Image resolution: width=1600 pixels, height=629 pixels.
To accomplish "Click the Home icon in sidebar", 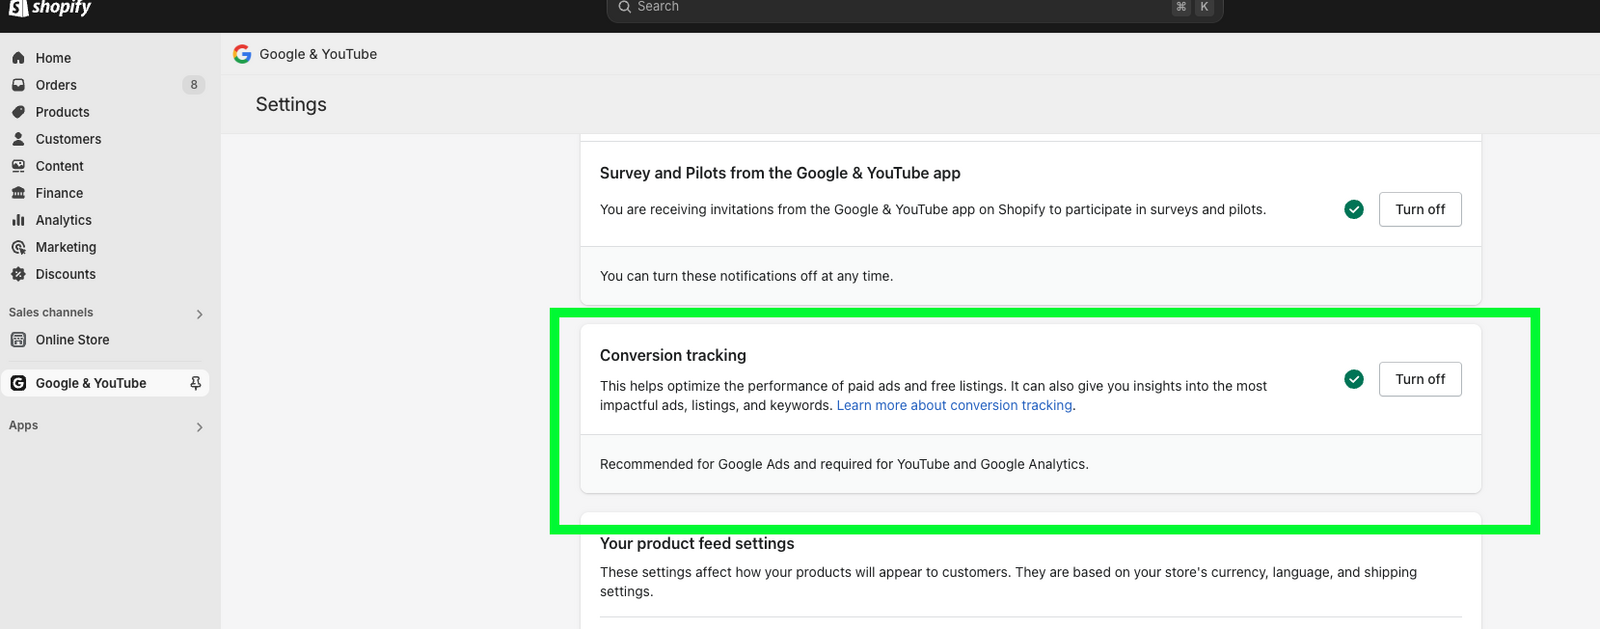I will point(18,58).
